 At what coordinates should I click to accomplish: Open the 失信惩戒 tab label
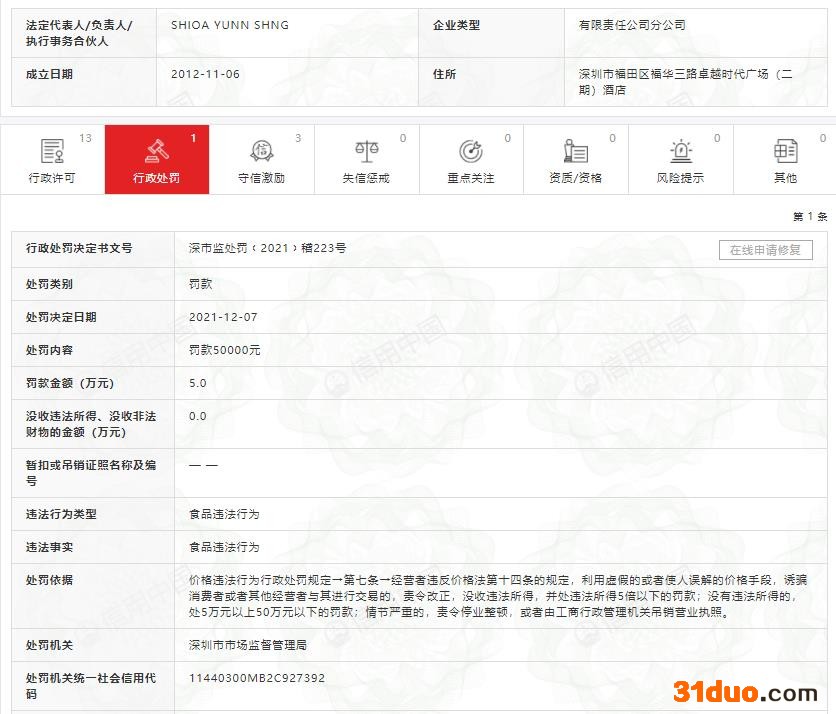point(366,178)
